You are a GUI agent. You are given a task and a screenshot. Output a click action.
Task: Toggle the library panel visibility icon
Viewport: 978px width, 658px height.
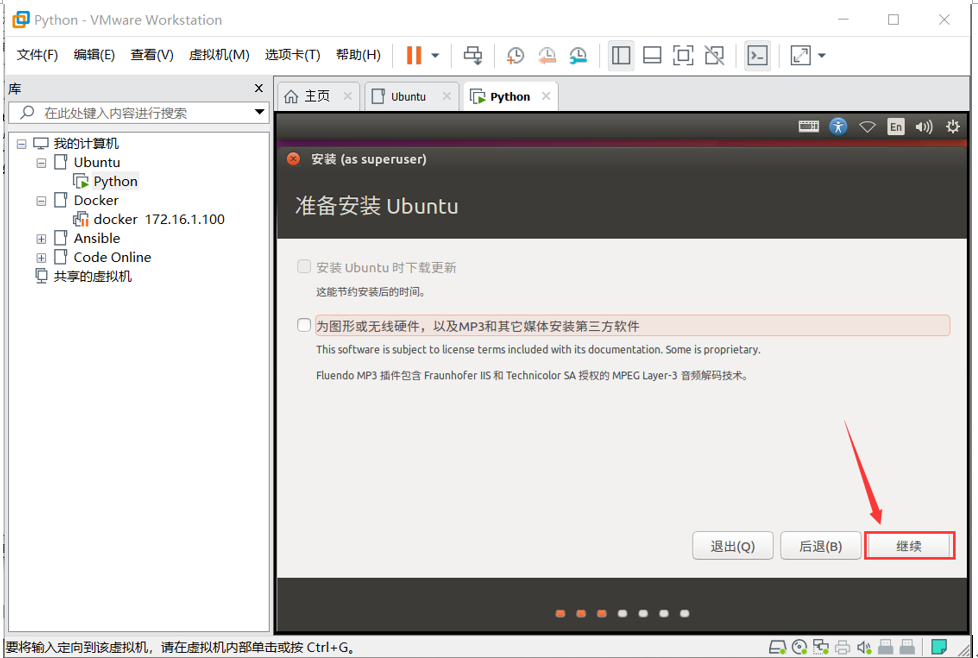coord(621,55)
